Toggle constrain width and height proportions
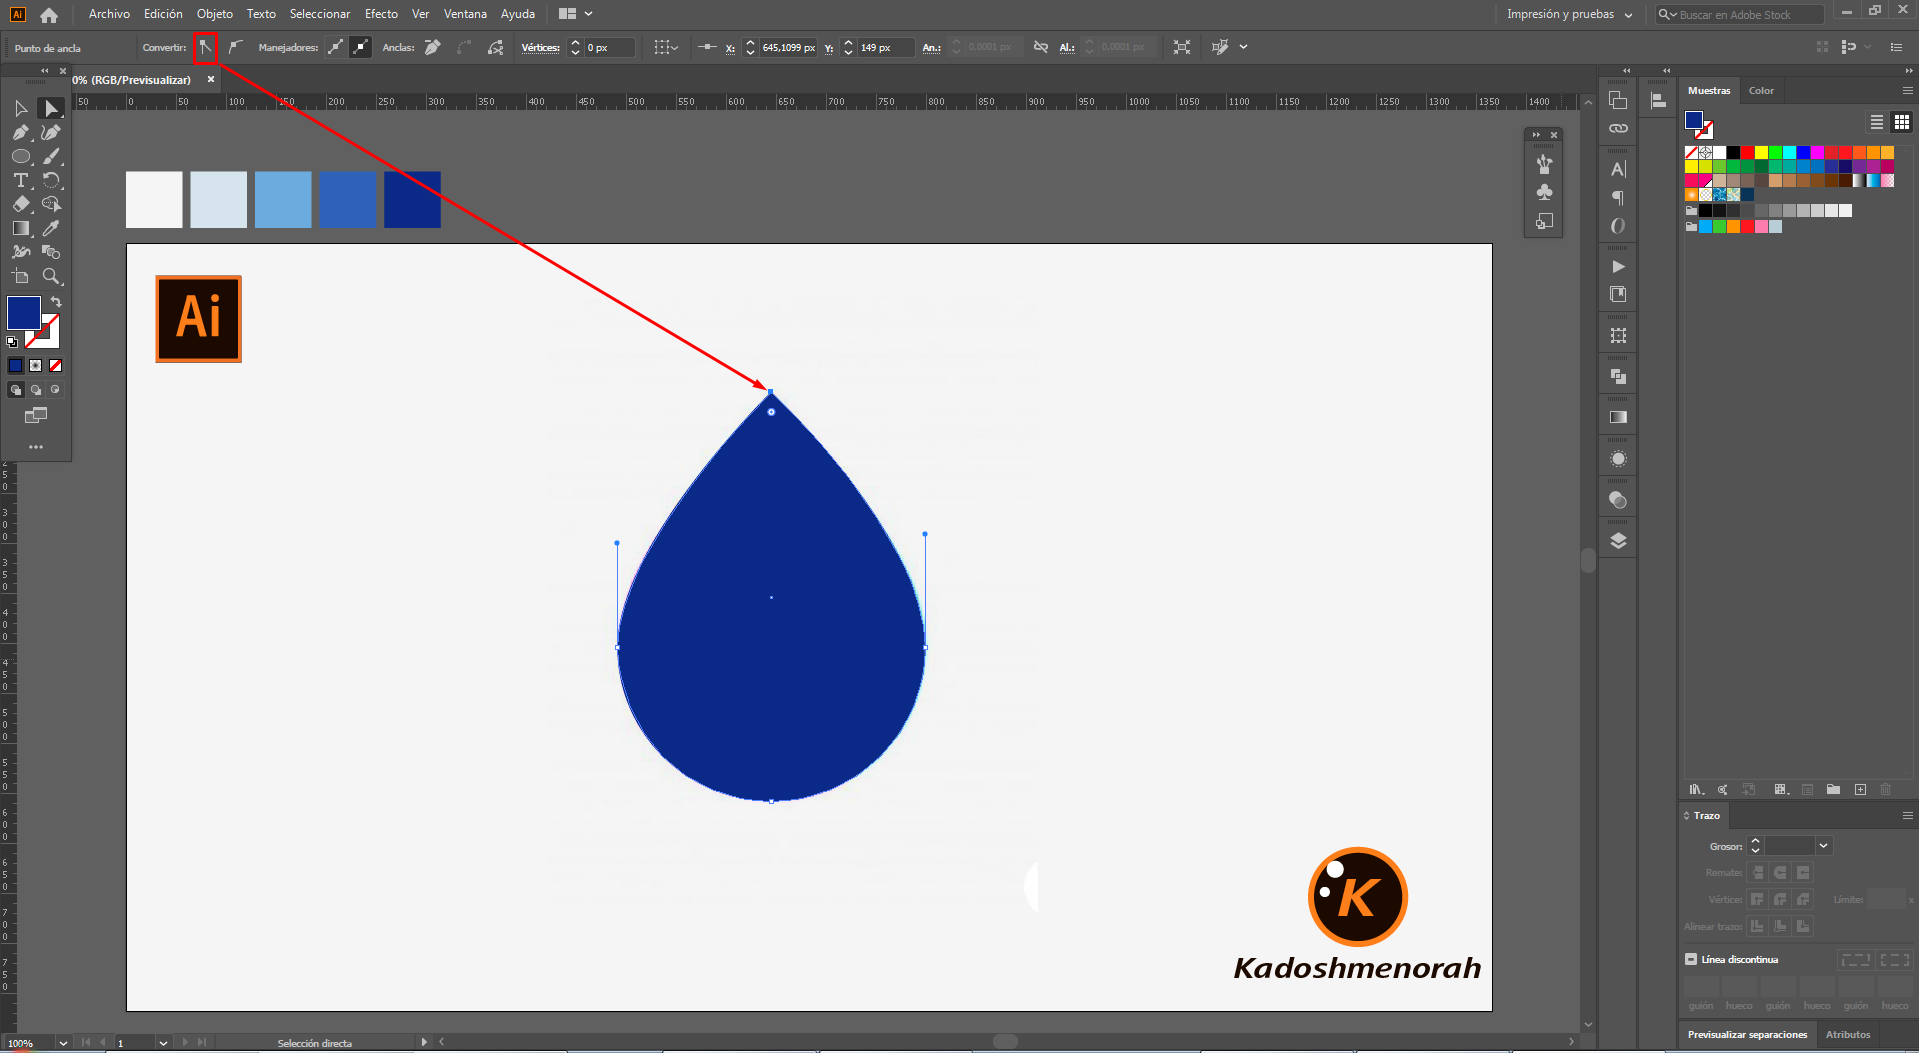The width and height of the screenshot is (1919, 1053). 1041,47
